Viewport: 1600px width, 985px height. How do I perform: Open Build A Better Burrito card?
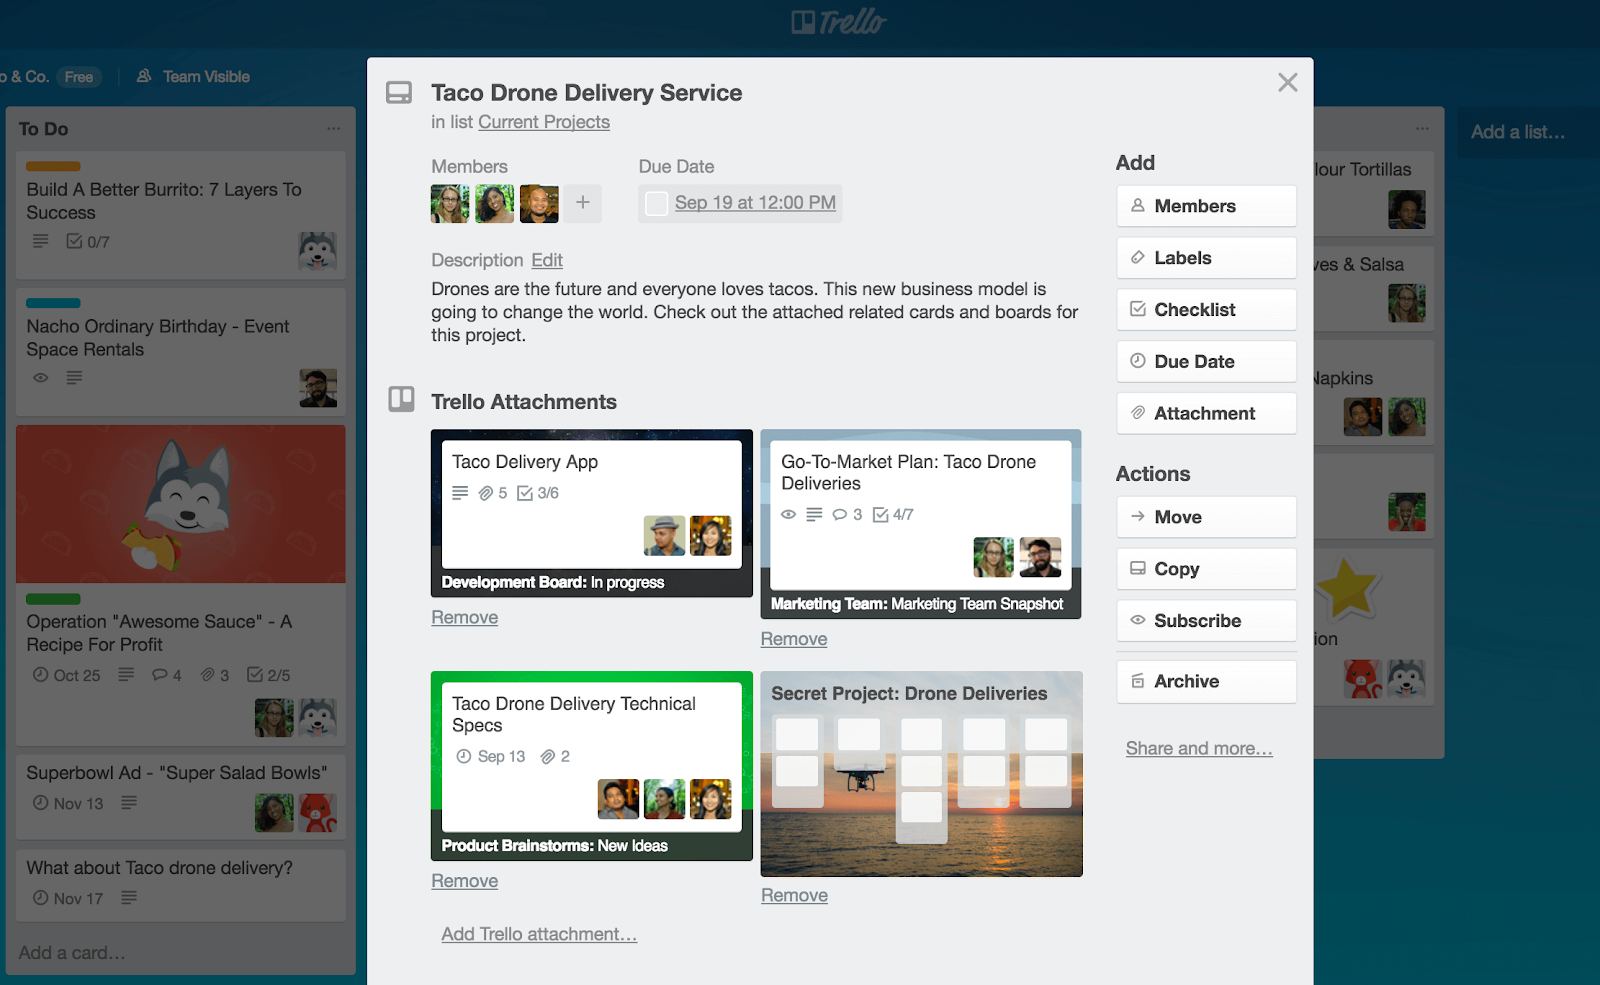click(x=180, y=215)
